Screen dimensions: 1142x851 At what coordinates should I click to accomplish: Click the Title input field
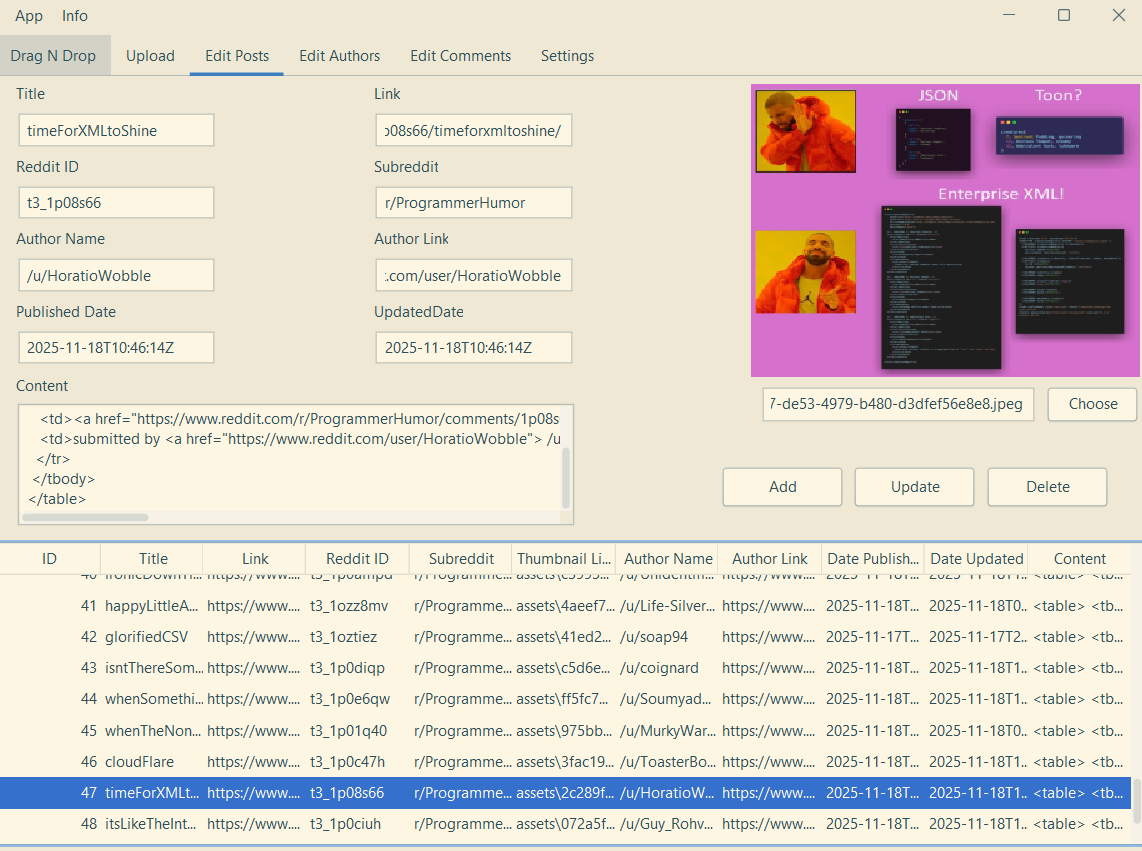coord(117,130)
